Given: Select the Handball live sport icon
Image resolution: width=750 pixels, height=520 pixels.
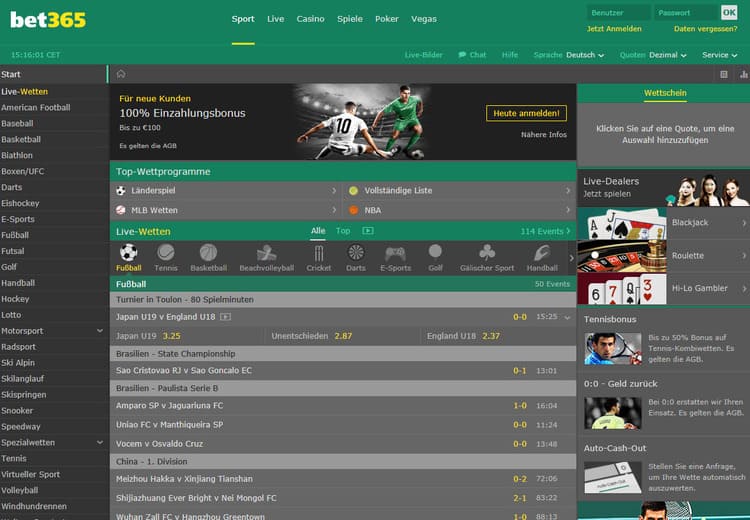Looking at the screenshot, I should 542,253.
